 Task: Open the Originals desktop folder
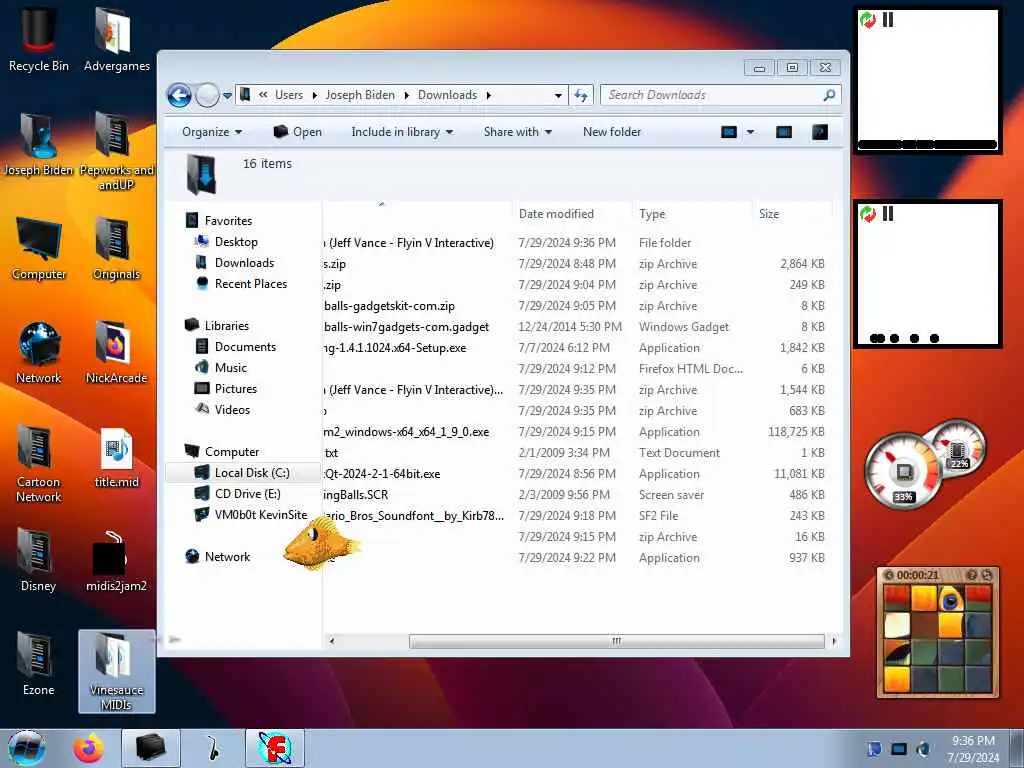pos(116,248)
